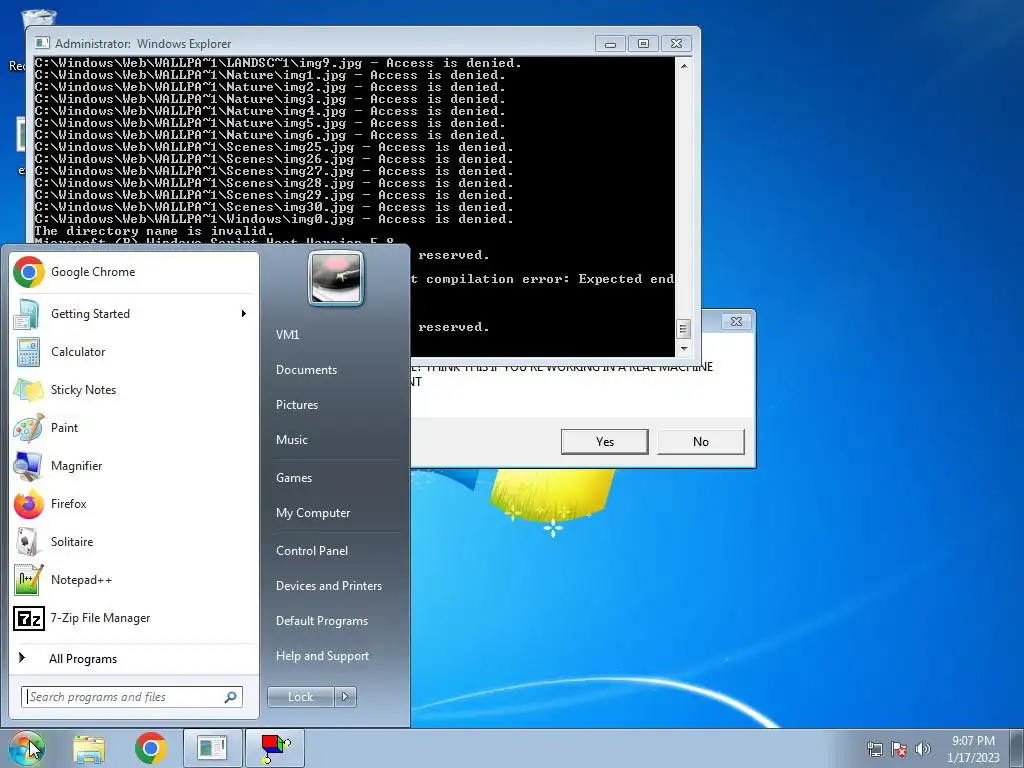Click 'compilation error: Expected end' text

coord(549,279)
